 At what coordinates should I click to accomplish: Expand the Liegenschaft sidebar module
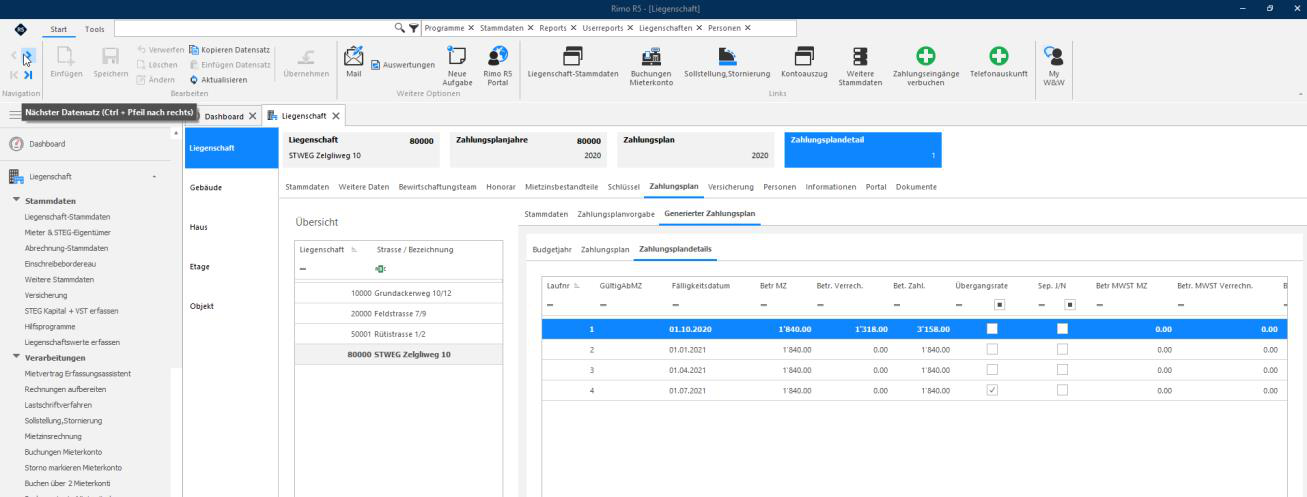(x=154, y=177)
